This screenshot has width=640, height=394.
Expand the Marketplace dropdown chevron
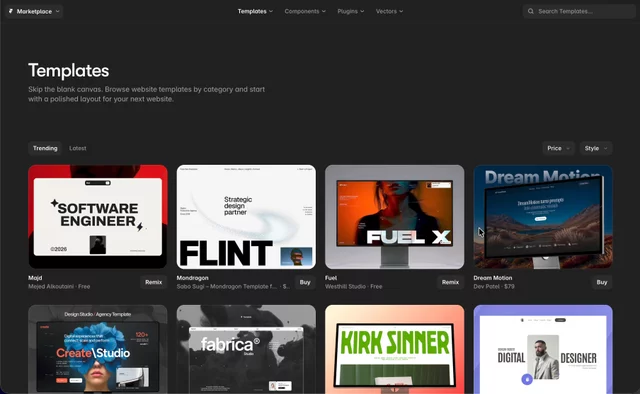click(x=58, y=11)
